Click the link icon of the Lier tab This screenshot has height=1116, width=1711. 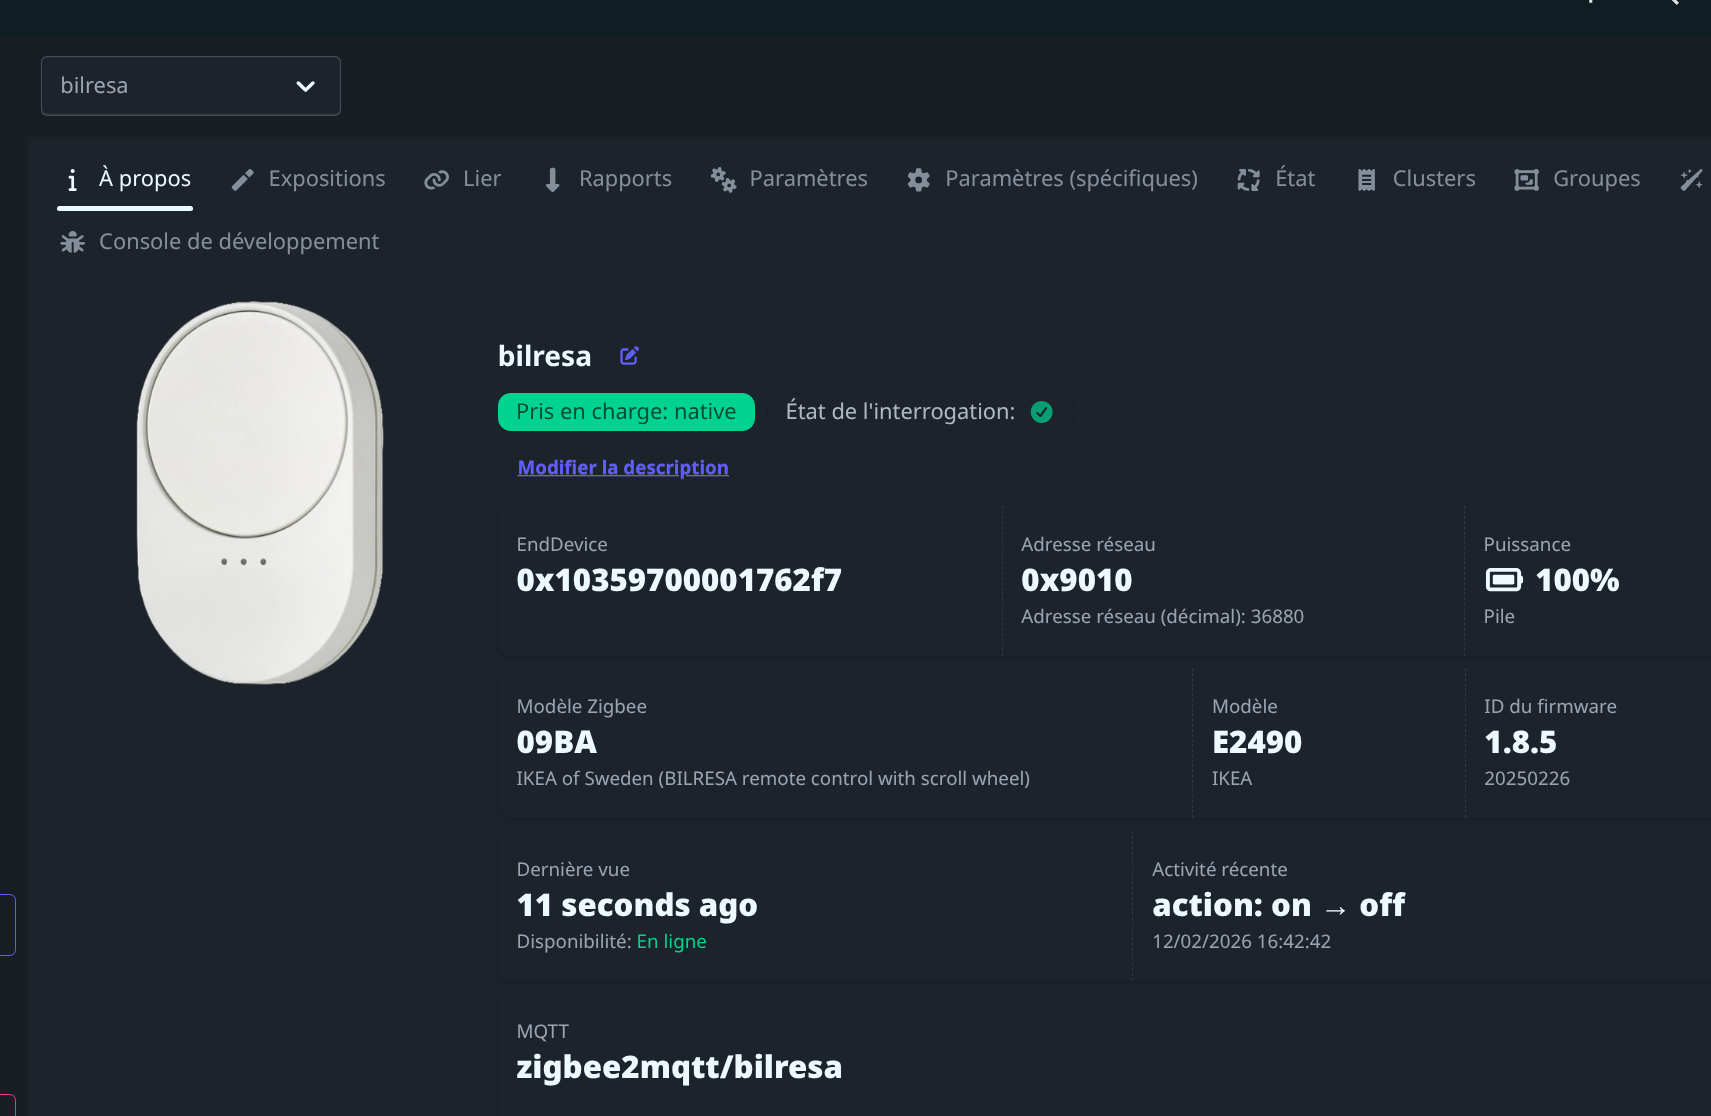436,179
